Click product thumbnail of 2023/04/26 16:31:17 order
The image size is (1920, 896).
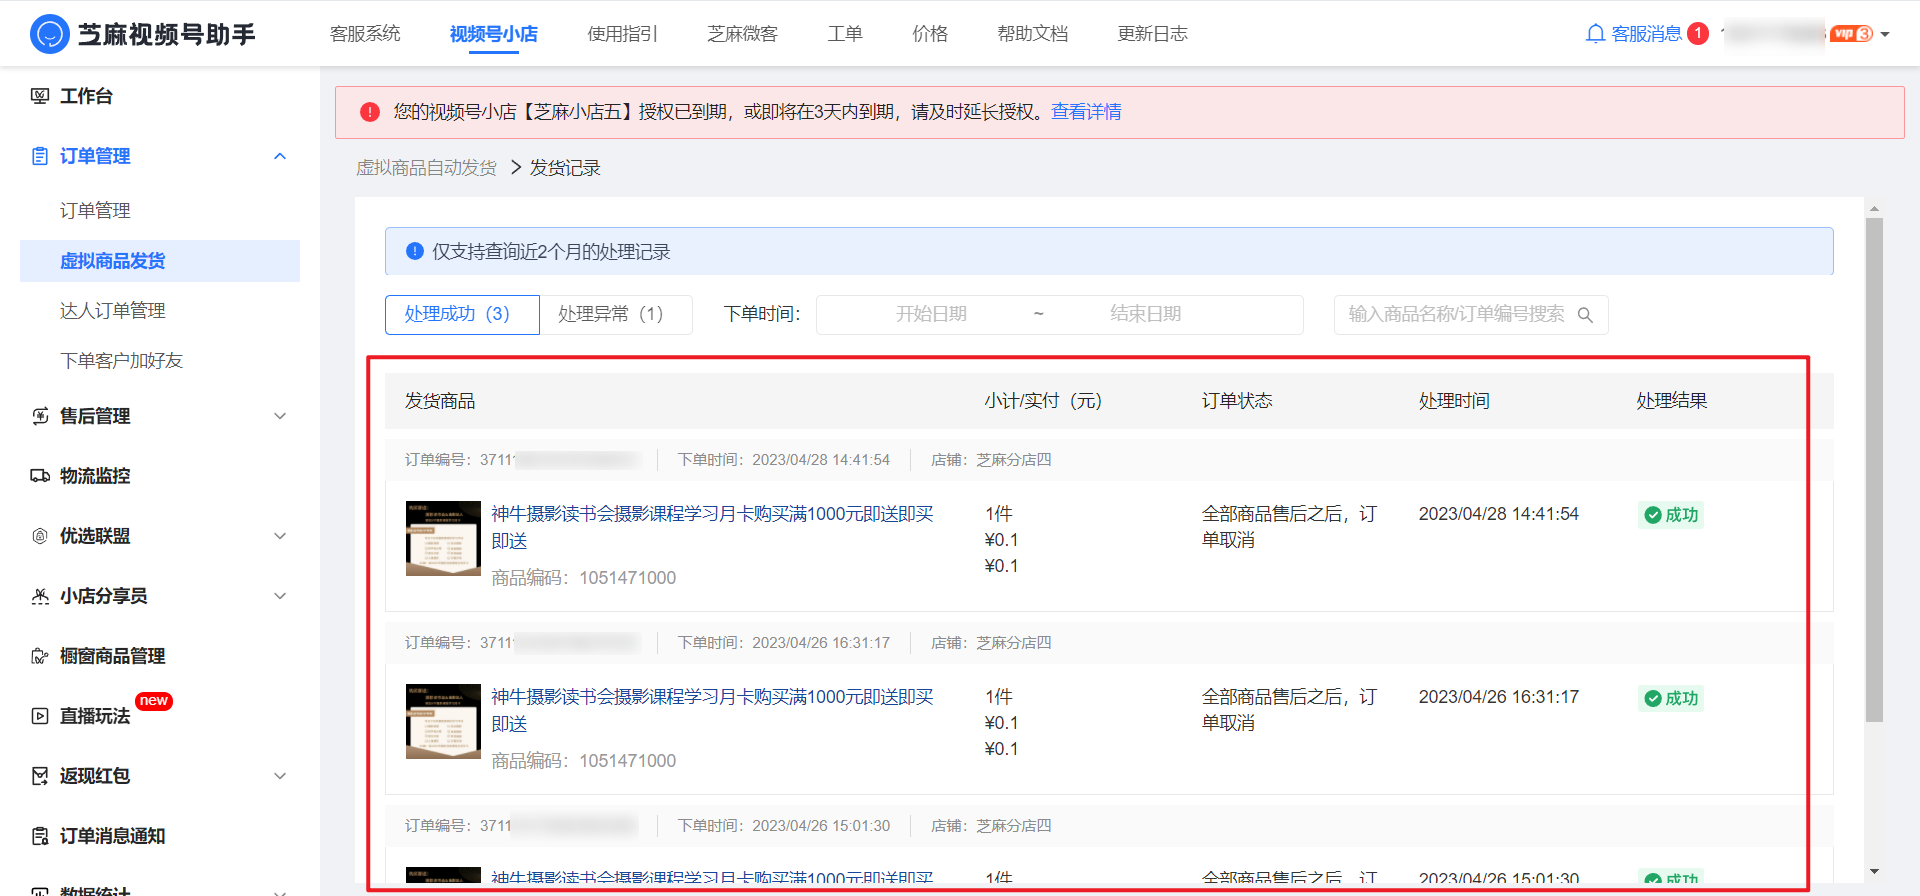point(443,722)
